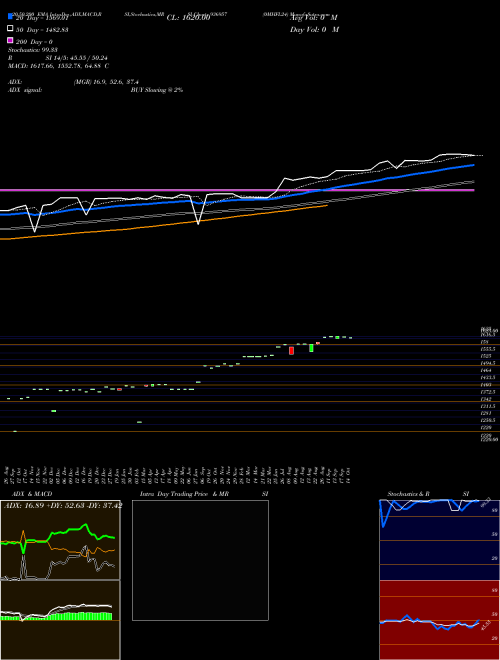The image size is (500, 660).
Task: Click the '50 Day = 1482.83' legend text
Action: [x=42, y=30]
